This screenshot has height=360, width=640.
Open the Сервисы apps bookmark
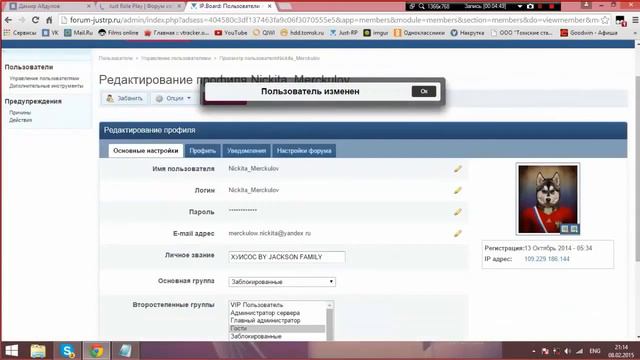[20, 33]
